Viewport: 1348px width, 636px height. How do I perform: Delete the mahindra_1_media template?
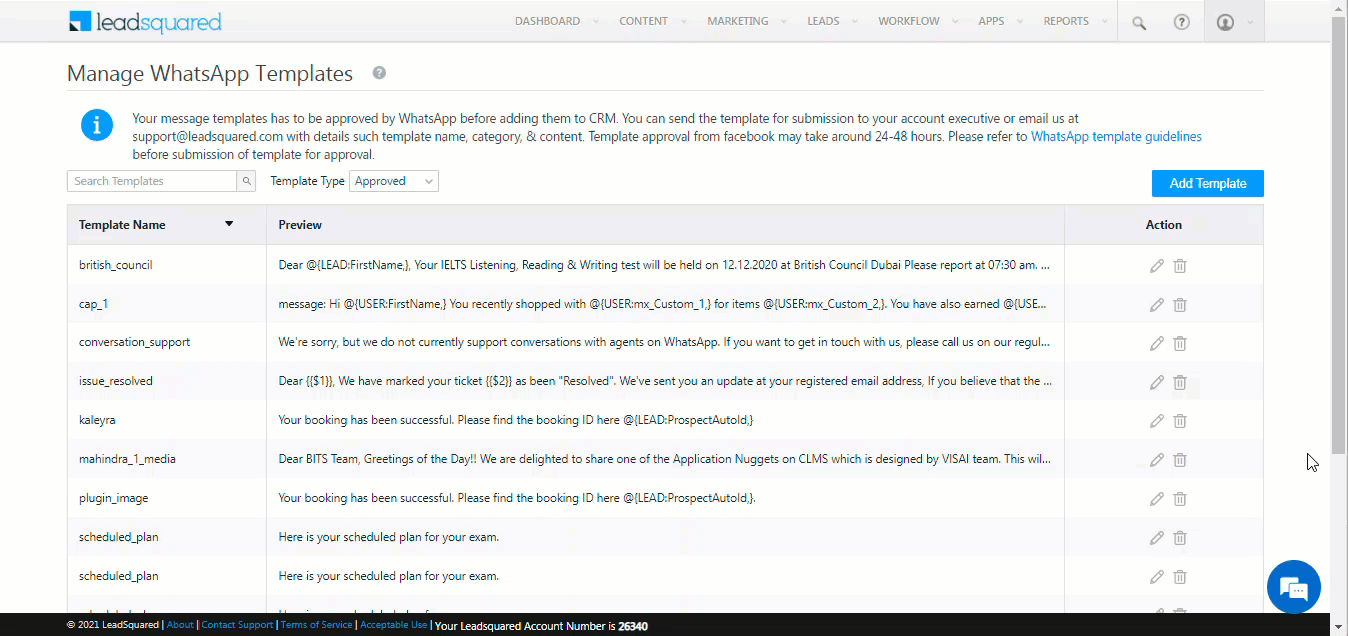(1180, 460)
